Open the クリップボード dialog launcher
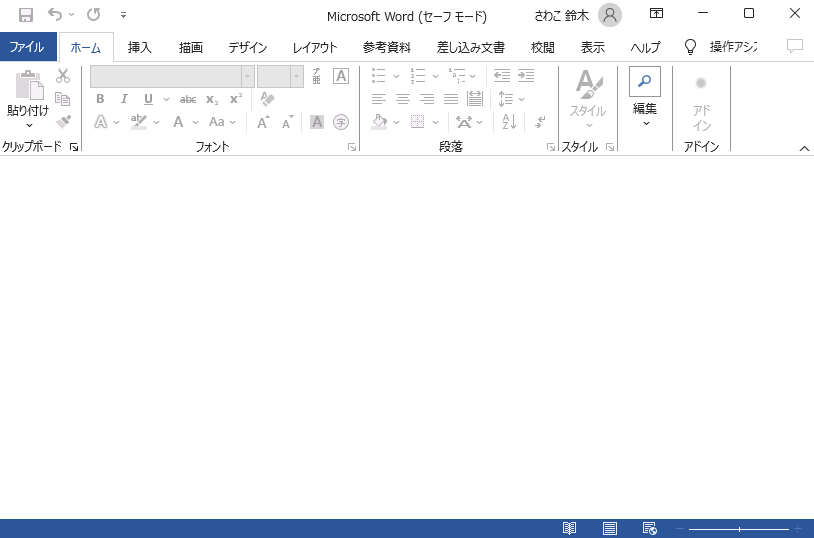The image size is (814, 538). 74,147
